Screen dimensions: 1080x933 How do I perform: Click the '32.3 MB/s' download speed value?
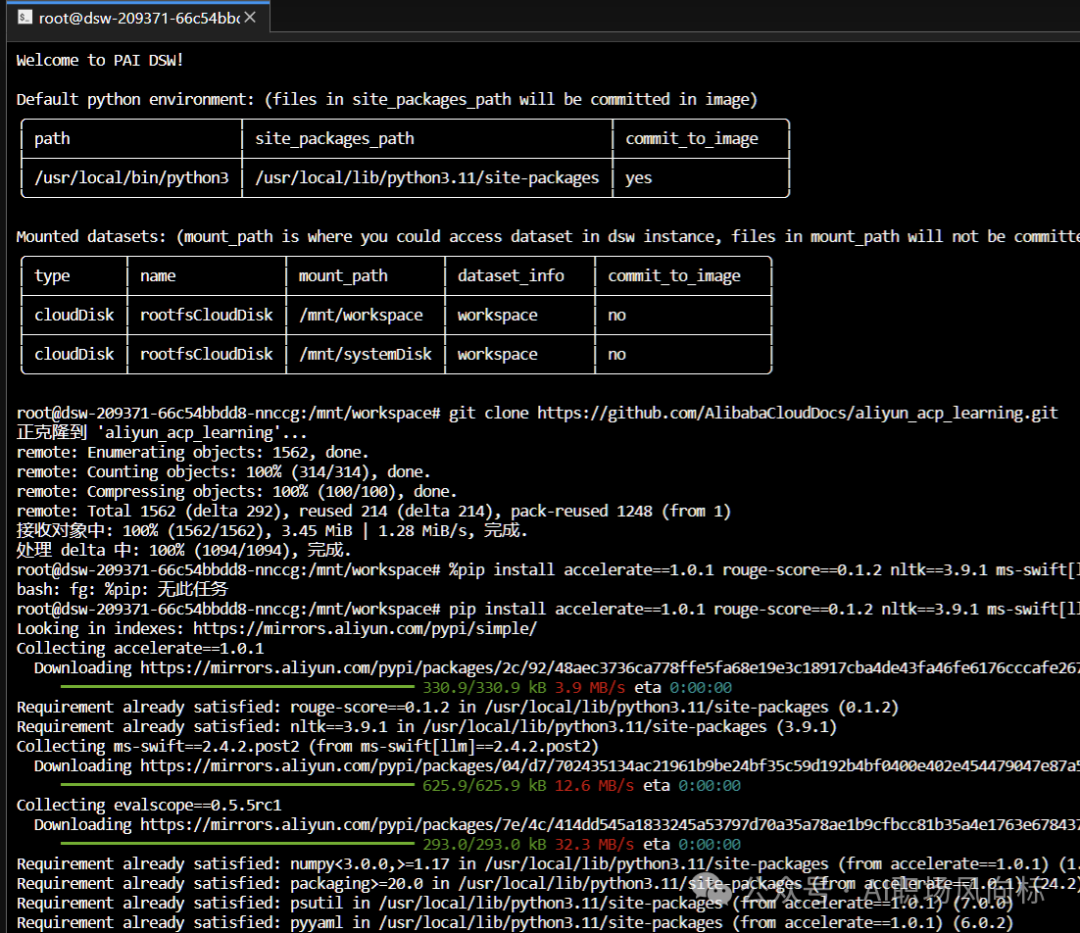(594, 843)
